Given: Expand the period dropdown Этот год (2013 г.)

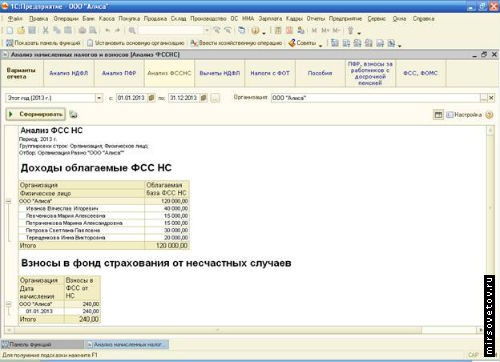Looking at the screenshot, I should pos(99,98).
